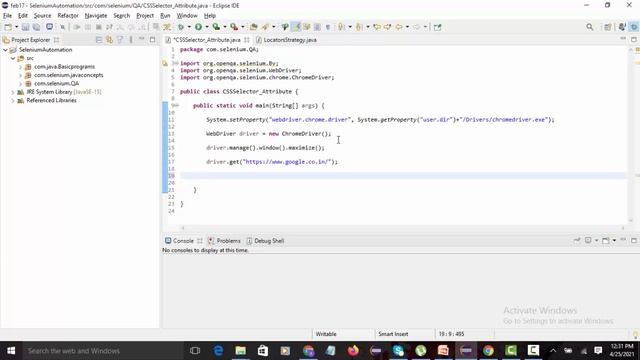The image size is (640, 360).
Task: Expand the JRE System Library node
Action: [13, 92]
